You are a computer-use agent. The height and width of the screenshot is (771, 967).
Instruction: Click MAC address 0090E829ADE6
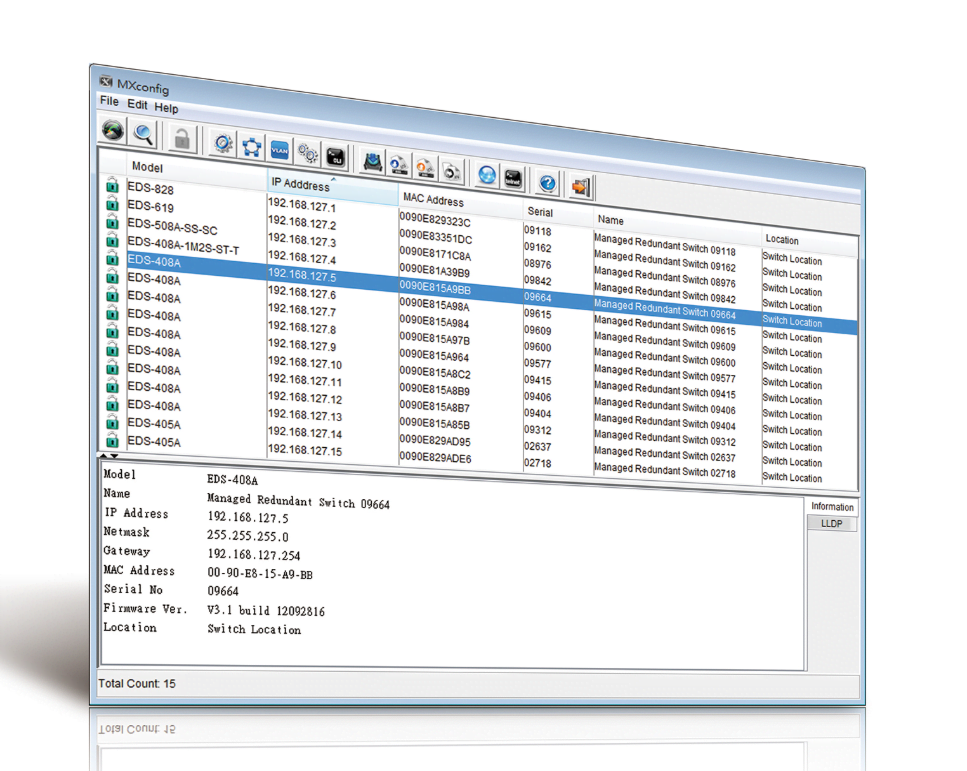click(x=435, y=457)
